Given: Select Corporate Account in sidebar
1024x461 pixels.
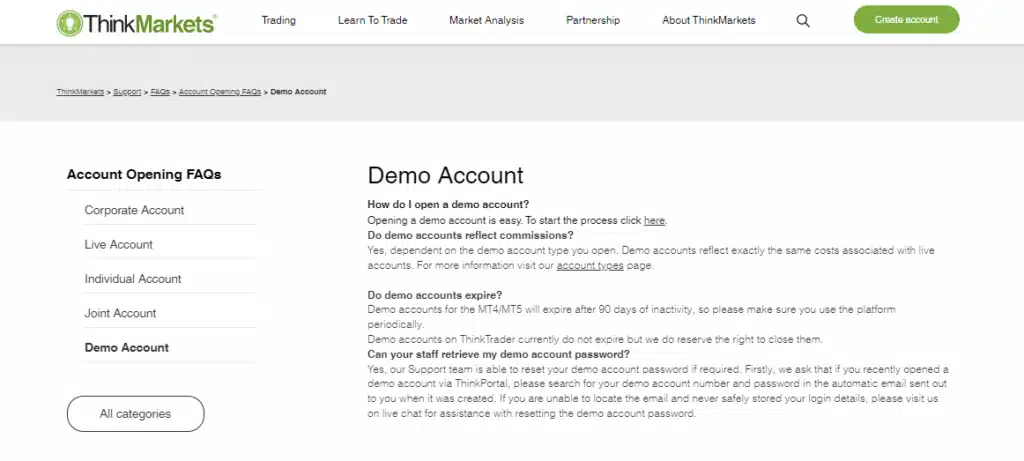Looking at the screenshot, I should 134,210.
